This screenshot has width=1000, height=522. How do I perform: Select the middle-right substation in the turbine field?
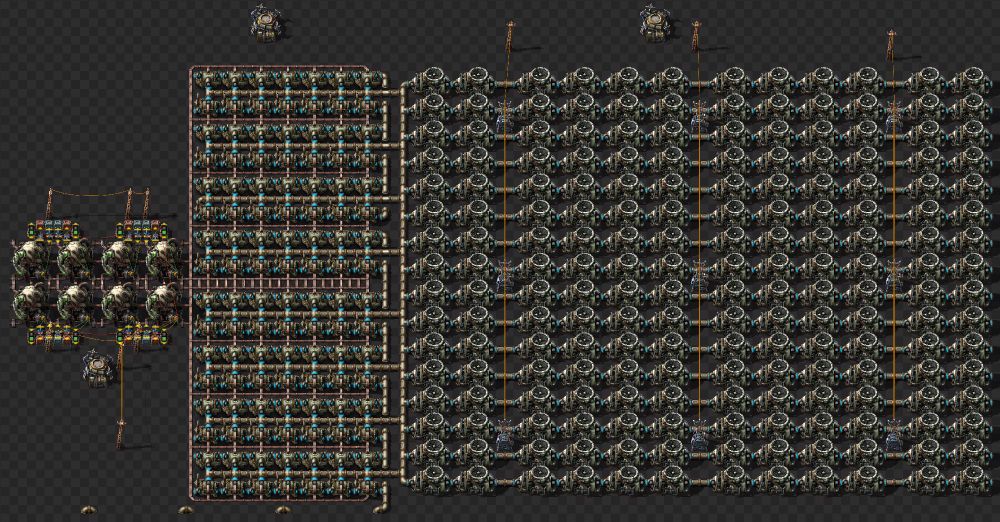point(893,276)
